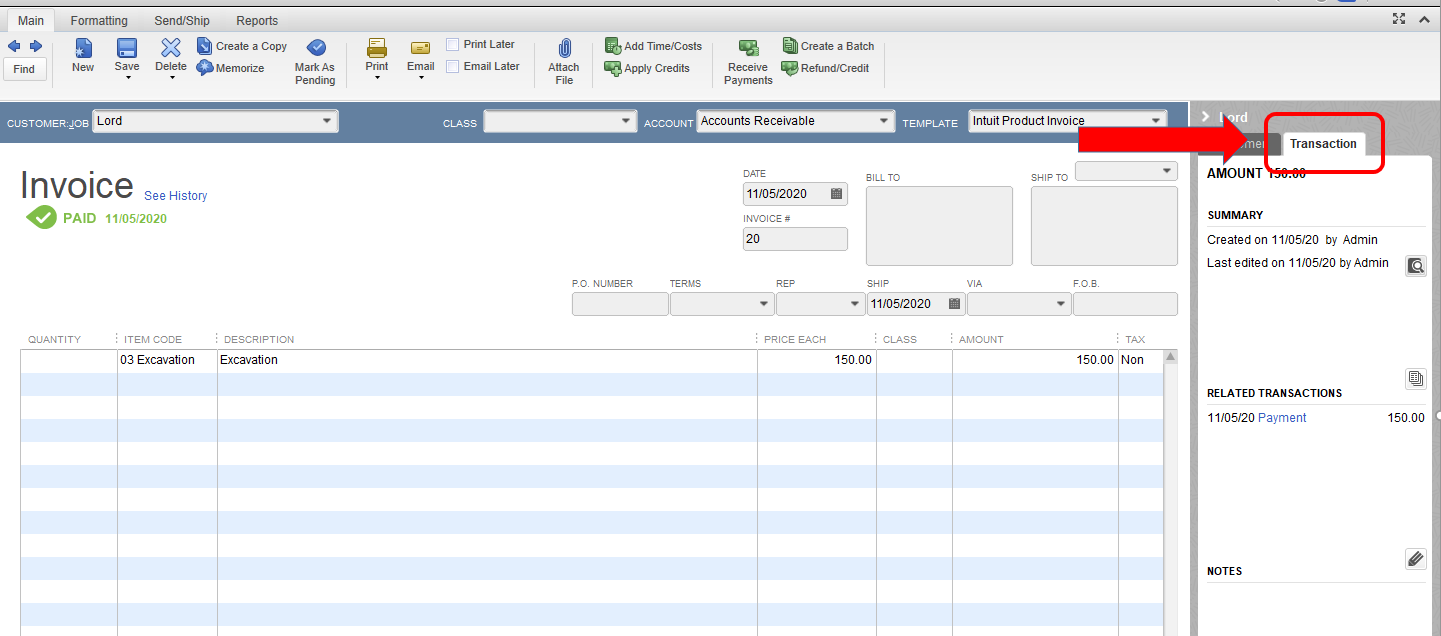1441x636 pixels.
Task: Switch to the Formatting ribbon tab
Action: pyautogui.click(x=99, y=21)
